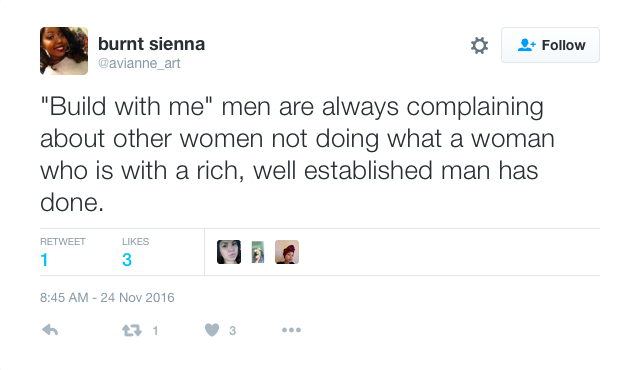634x370 pixels.
Task: Like the tweet with the heart icon
Action: (212, 330)
